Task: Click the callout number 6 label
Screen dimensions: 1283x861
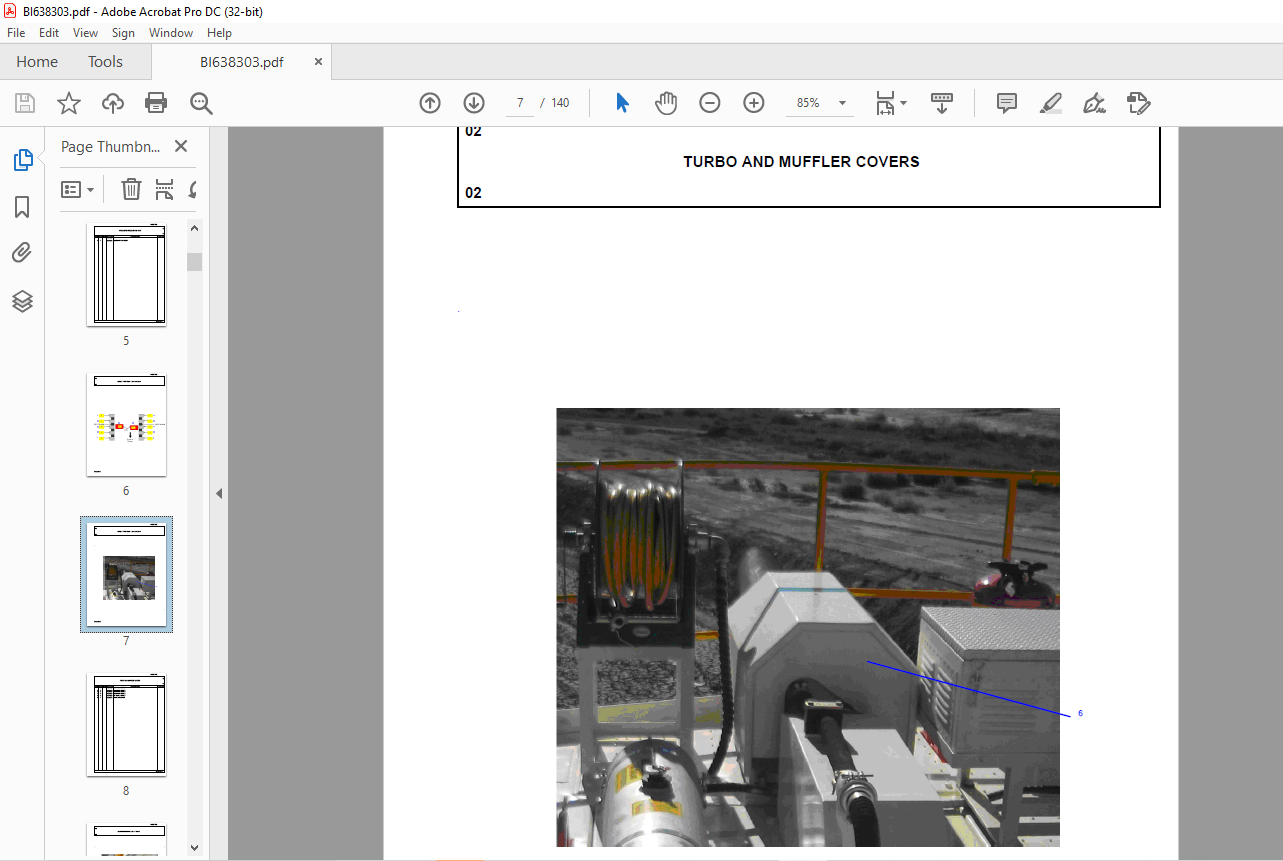Action: pyautogui.click(x=1080, y=713)
